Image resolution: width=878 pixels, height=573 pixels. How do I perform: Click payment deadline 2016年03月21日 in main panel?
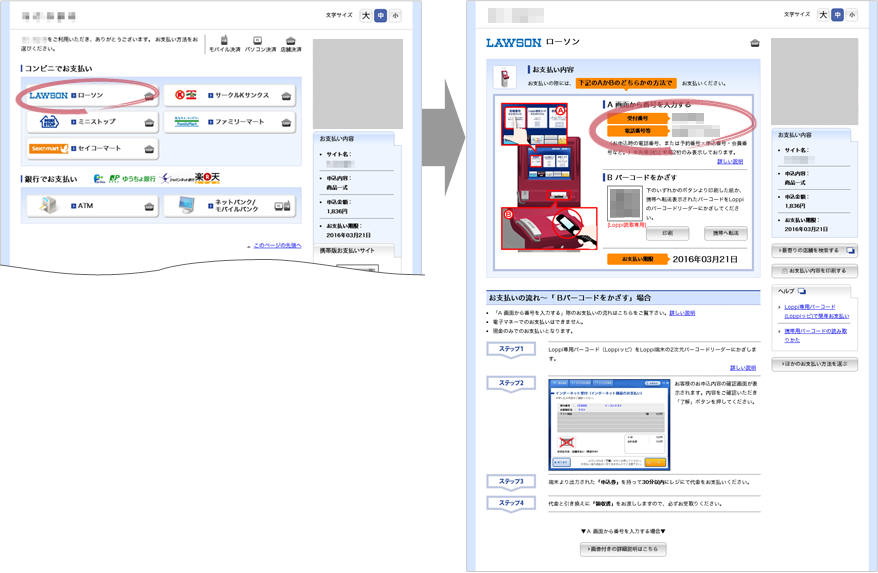click(x=704, y=259)
